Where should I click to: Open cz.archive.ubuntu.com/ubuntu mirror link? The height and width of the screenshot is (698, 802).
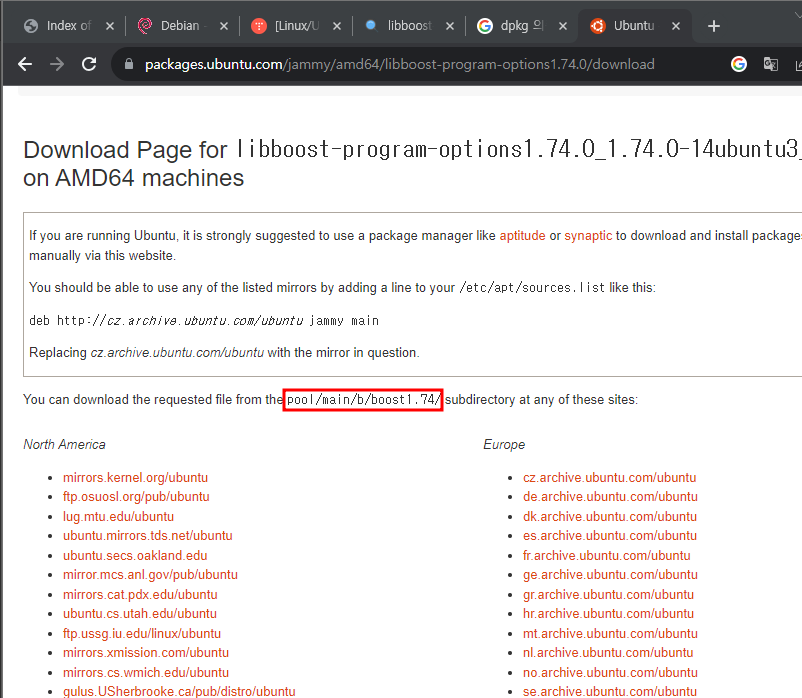[609, 477]
